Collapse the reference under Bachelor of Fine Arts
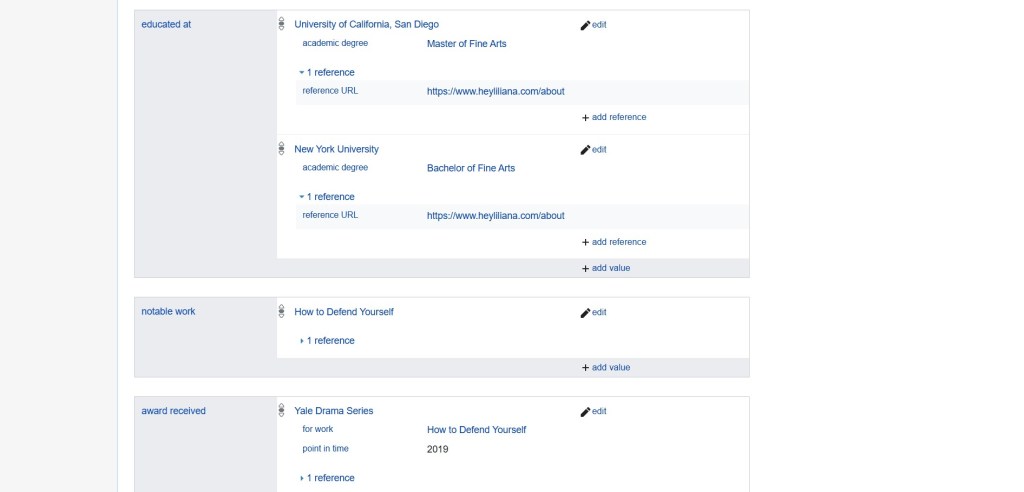This screenshot has width=1024, height=492. click(x=326, y=197)
